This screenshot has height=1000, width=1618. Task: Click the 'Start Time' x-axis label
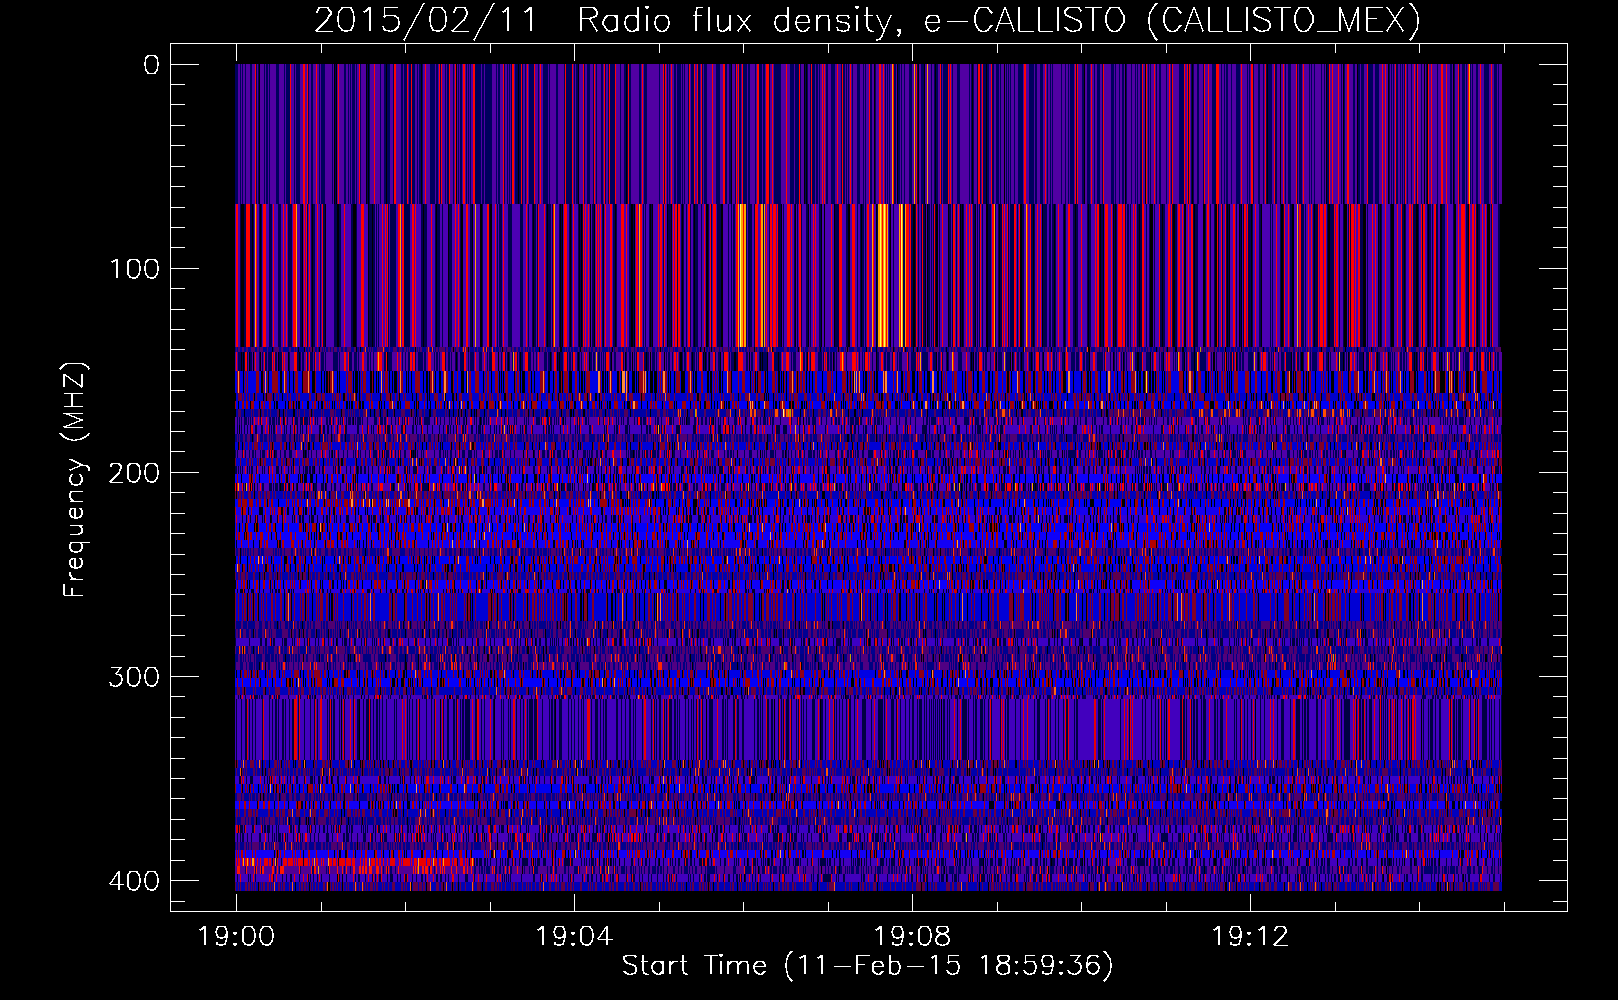point(694,966)
